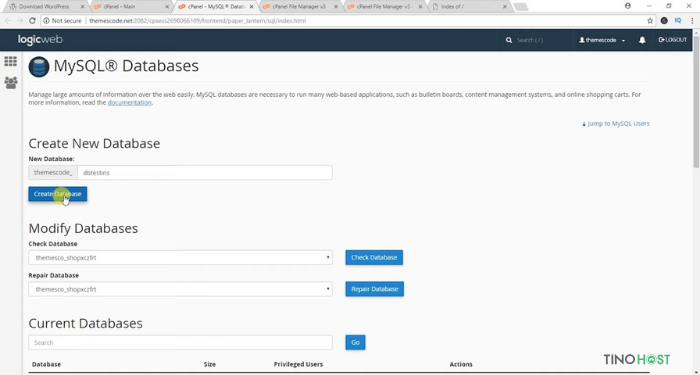Switch to the Index of / tab
This screenshot has height=375, width=700.
pos(469,7)
